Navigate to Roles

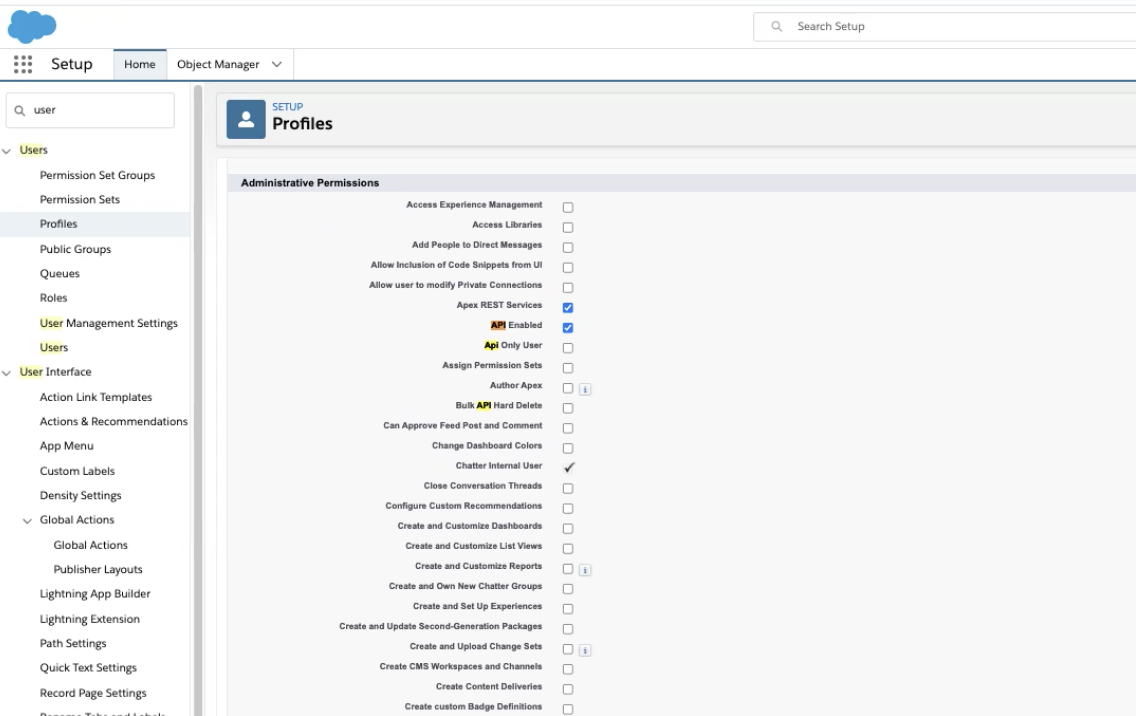(54, 298)
